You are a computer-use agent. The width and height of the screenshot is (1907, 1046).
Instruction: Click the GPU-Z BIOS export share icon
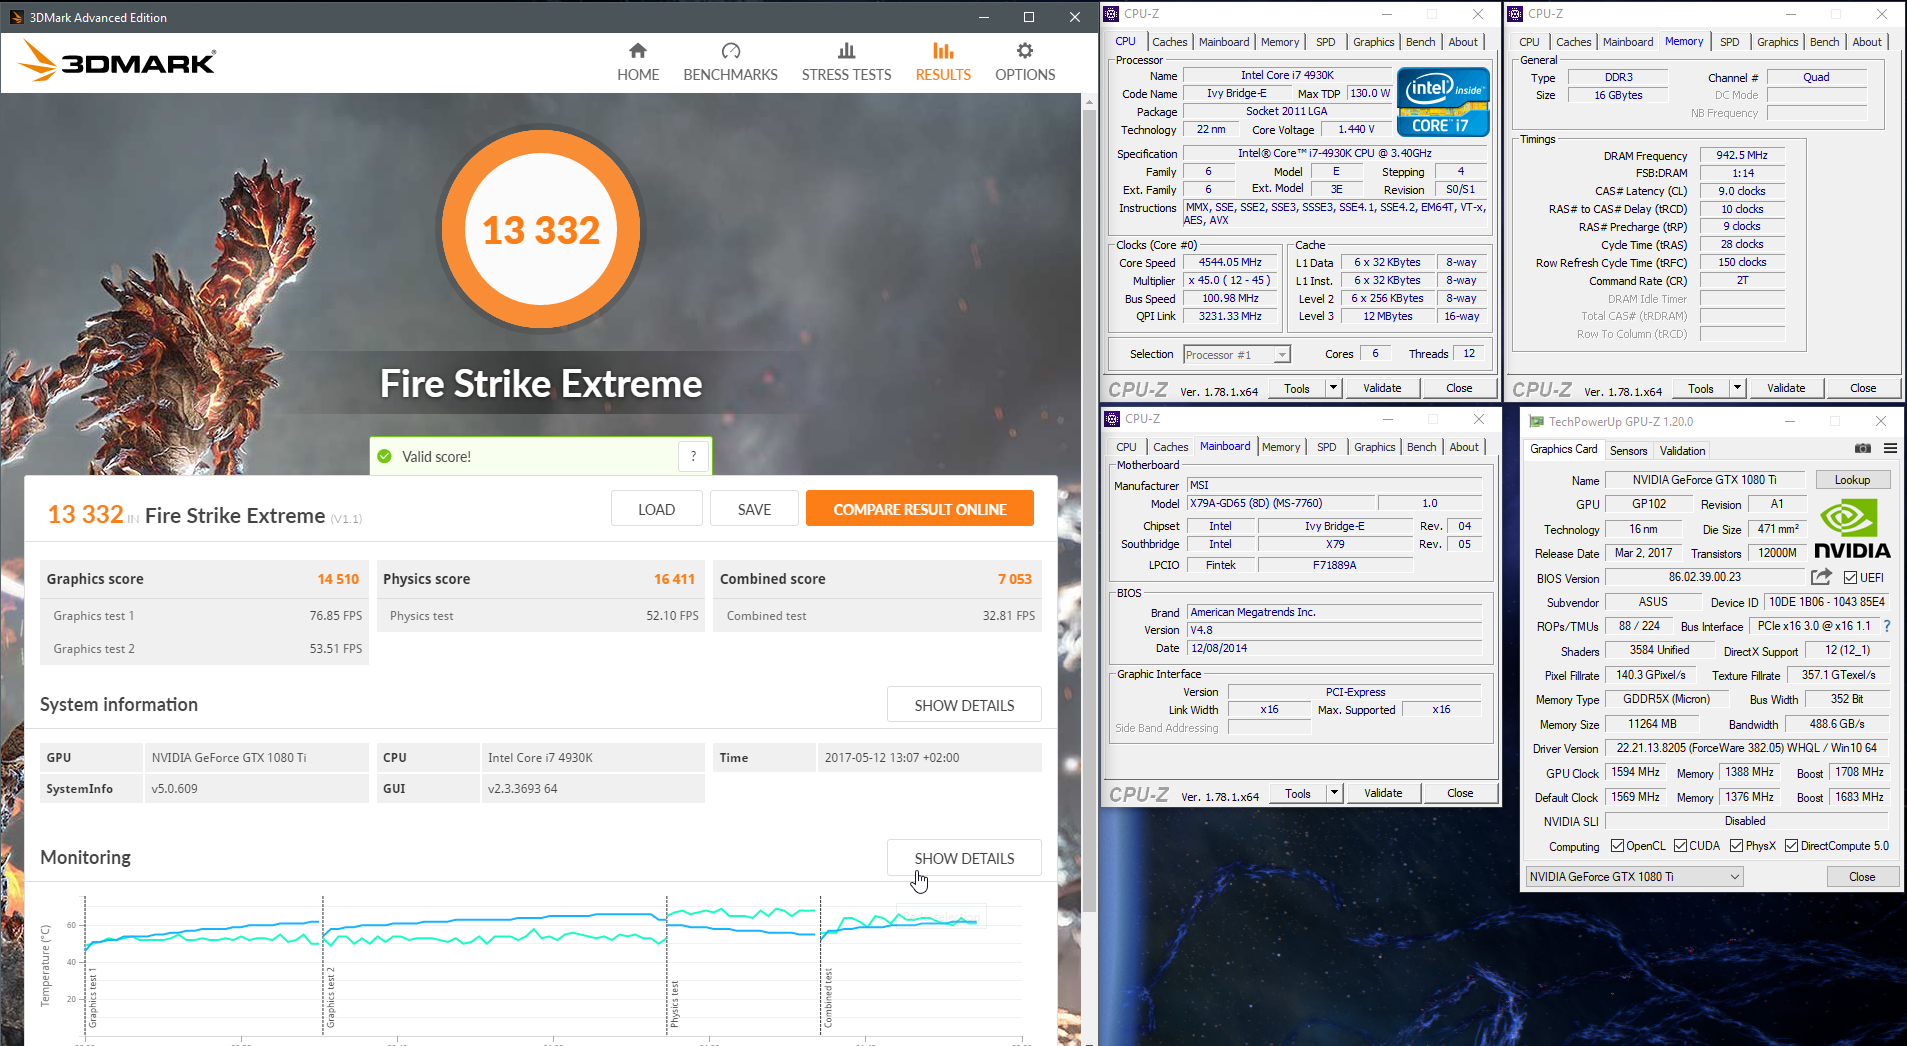[1821, 577]
